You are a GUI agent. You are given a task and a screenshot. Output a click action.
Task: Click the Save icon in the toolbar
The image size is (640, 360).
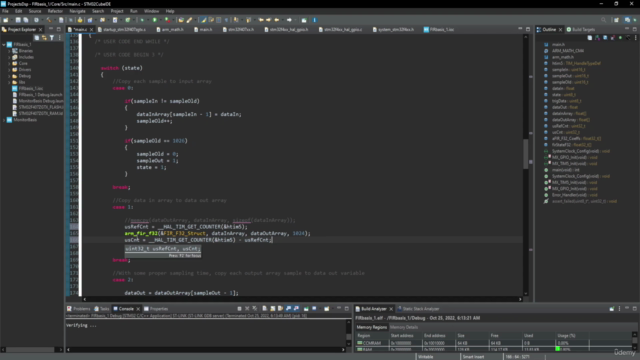(18, 20)
